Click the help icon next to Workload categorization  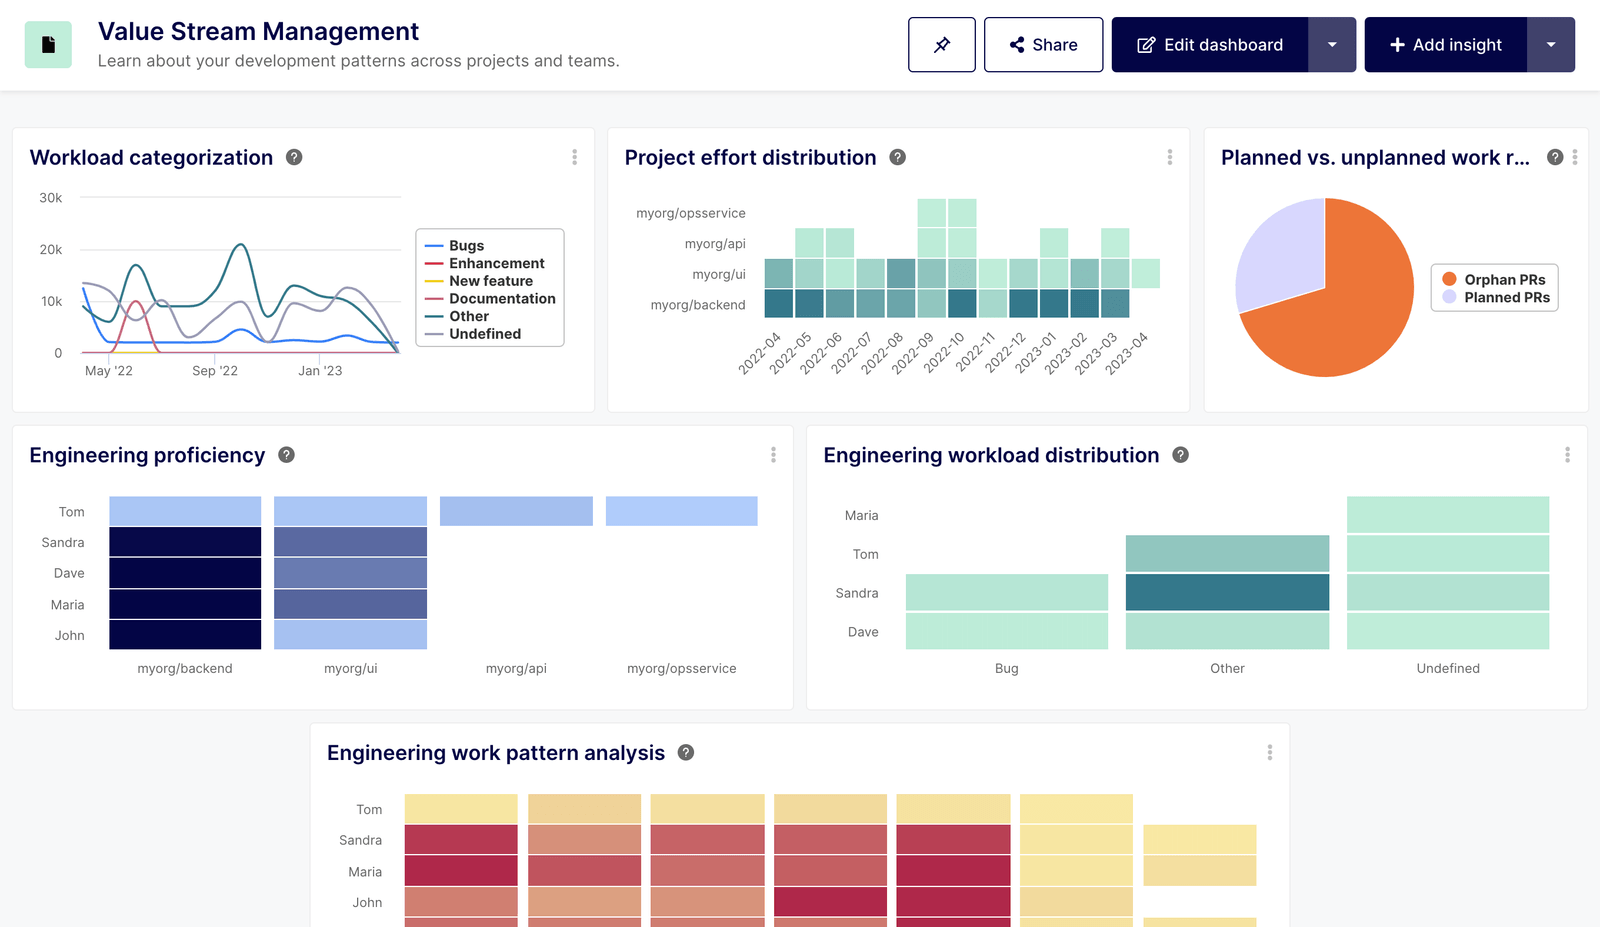click(x=293, y=157)
